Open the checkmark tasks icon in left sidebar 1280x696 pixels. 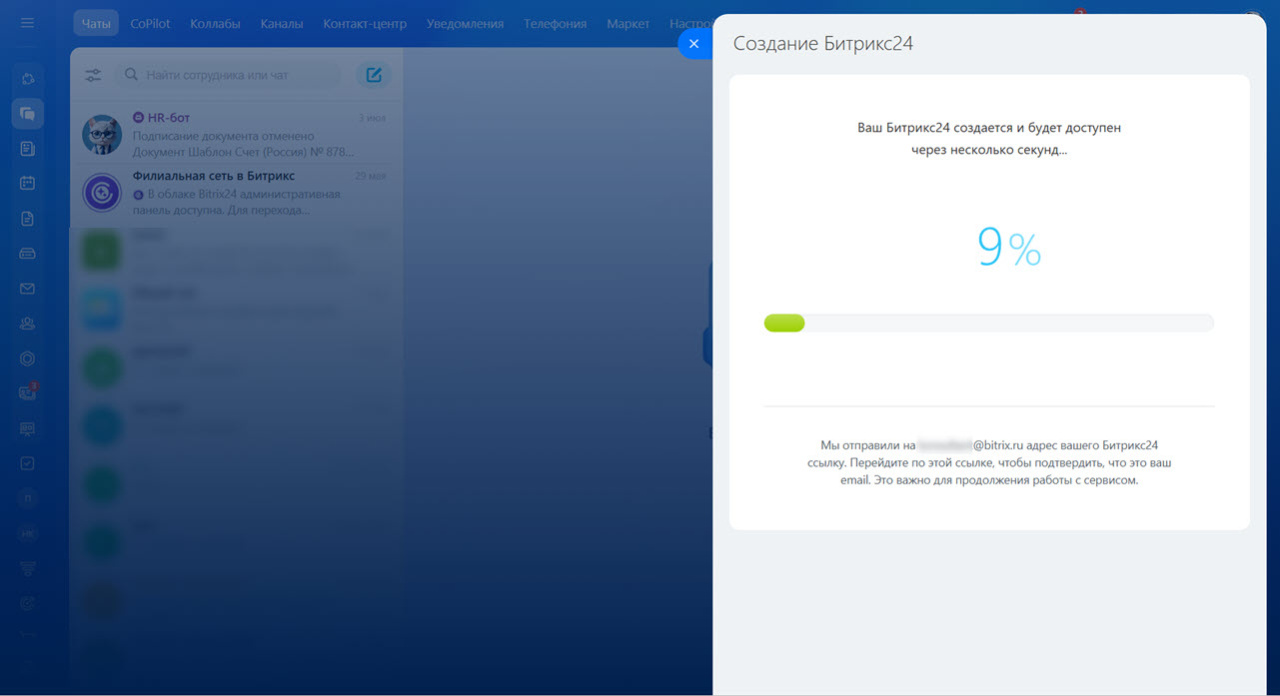(27, 463)
